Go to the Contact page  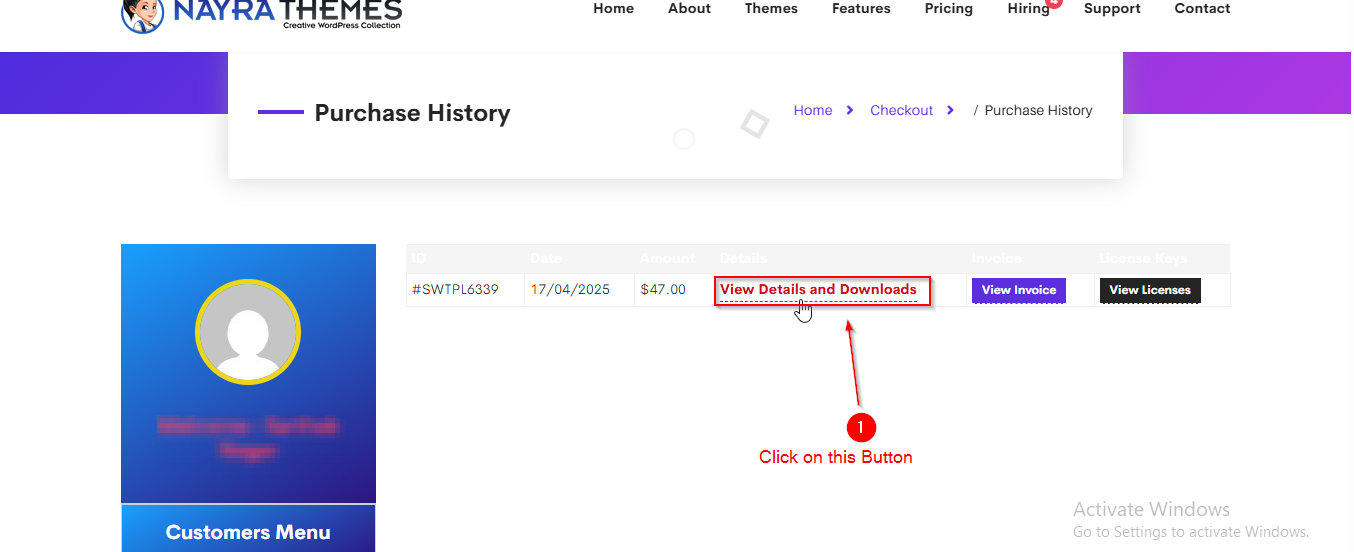point(1202,9)
